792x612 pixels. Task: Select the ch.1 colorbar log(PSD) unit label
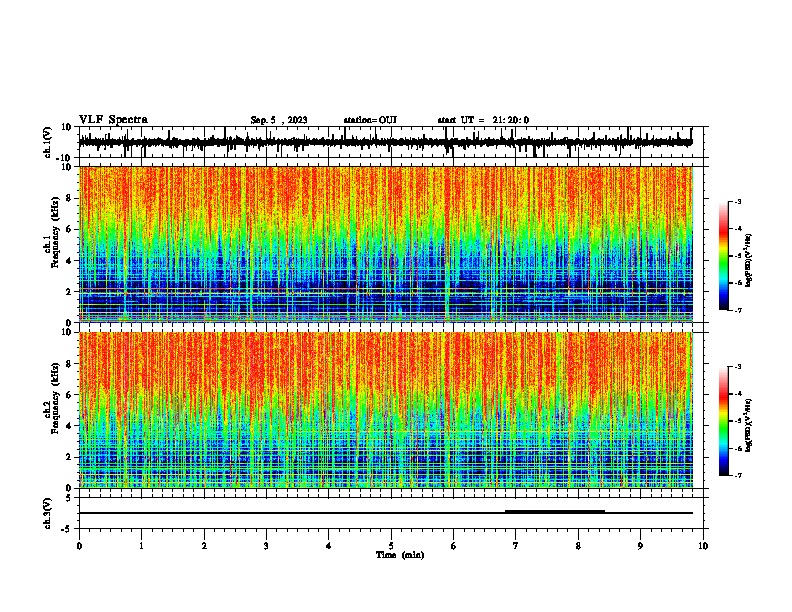(x=748, y=260)
